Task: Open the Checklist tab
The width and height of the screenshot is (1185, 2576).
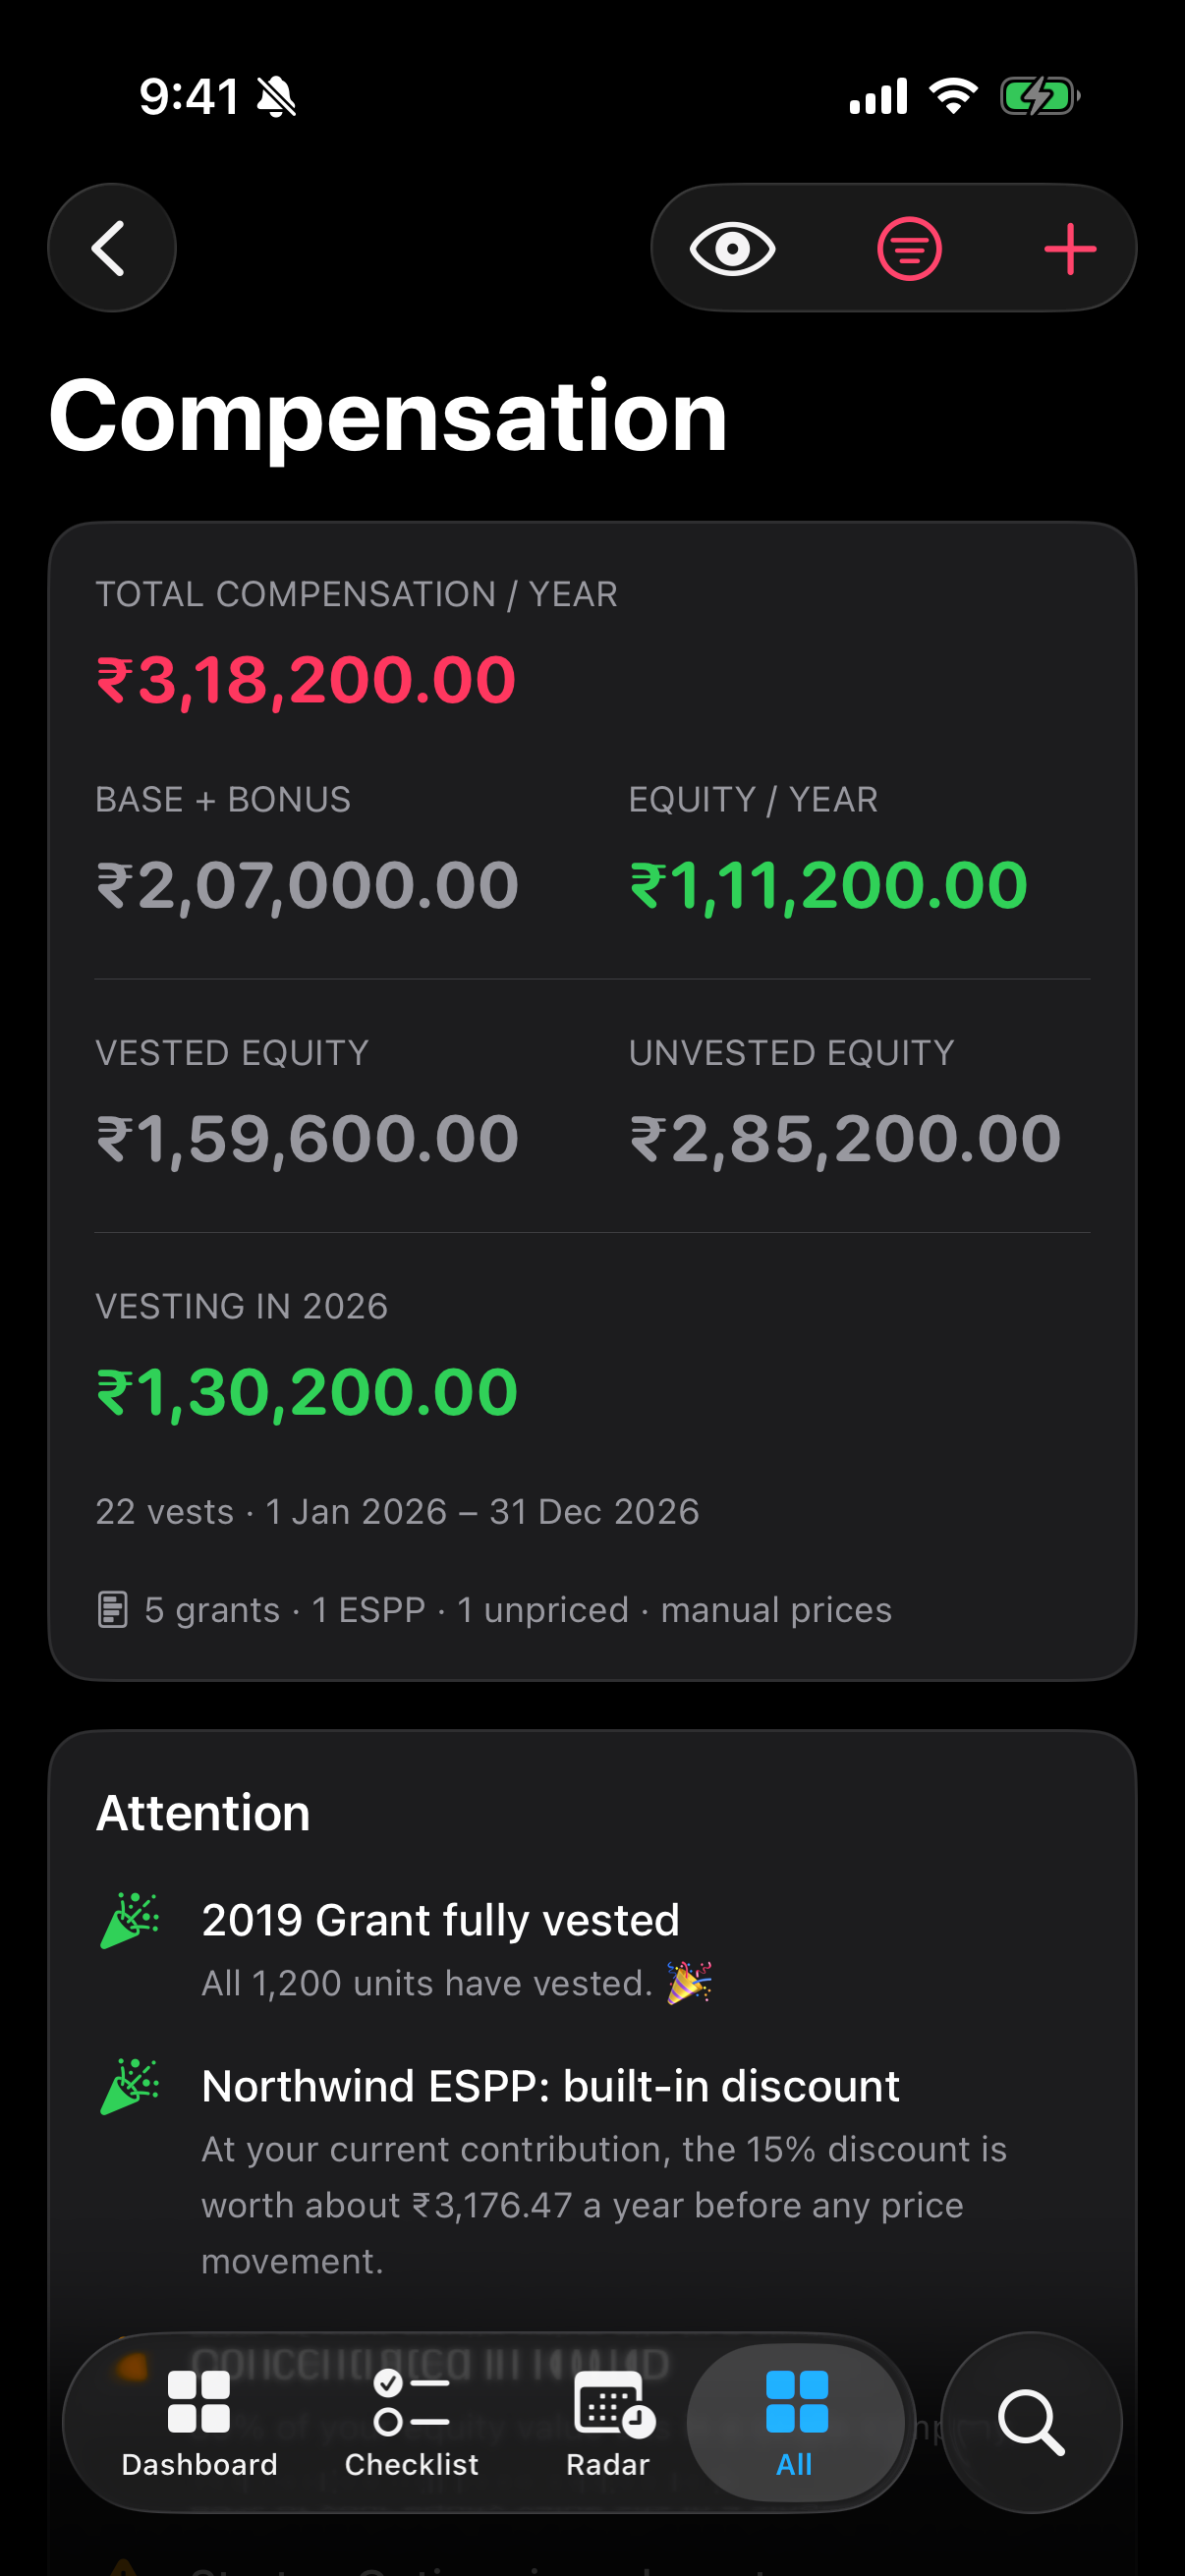Action: [411, 2422]
